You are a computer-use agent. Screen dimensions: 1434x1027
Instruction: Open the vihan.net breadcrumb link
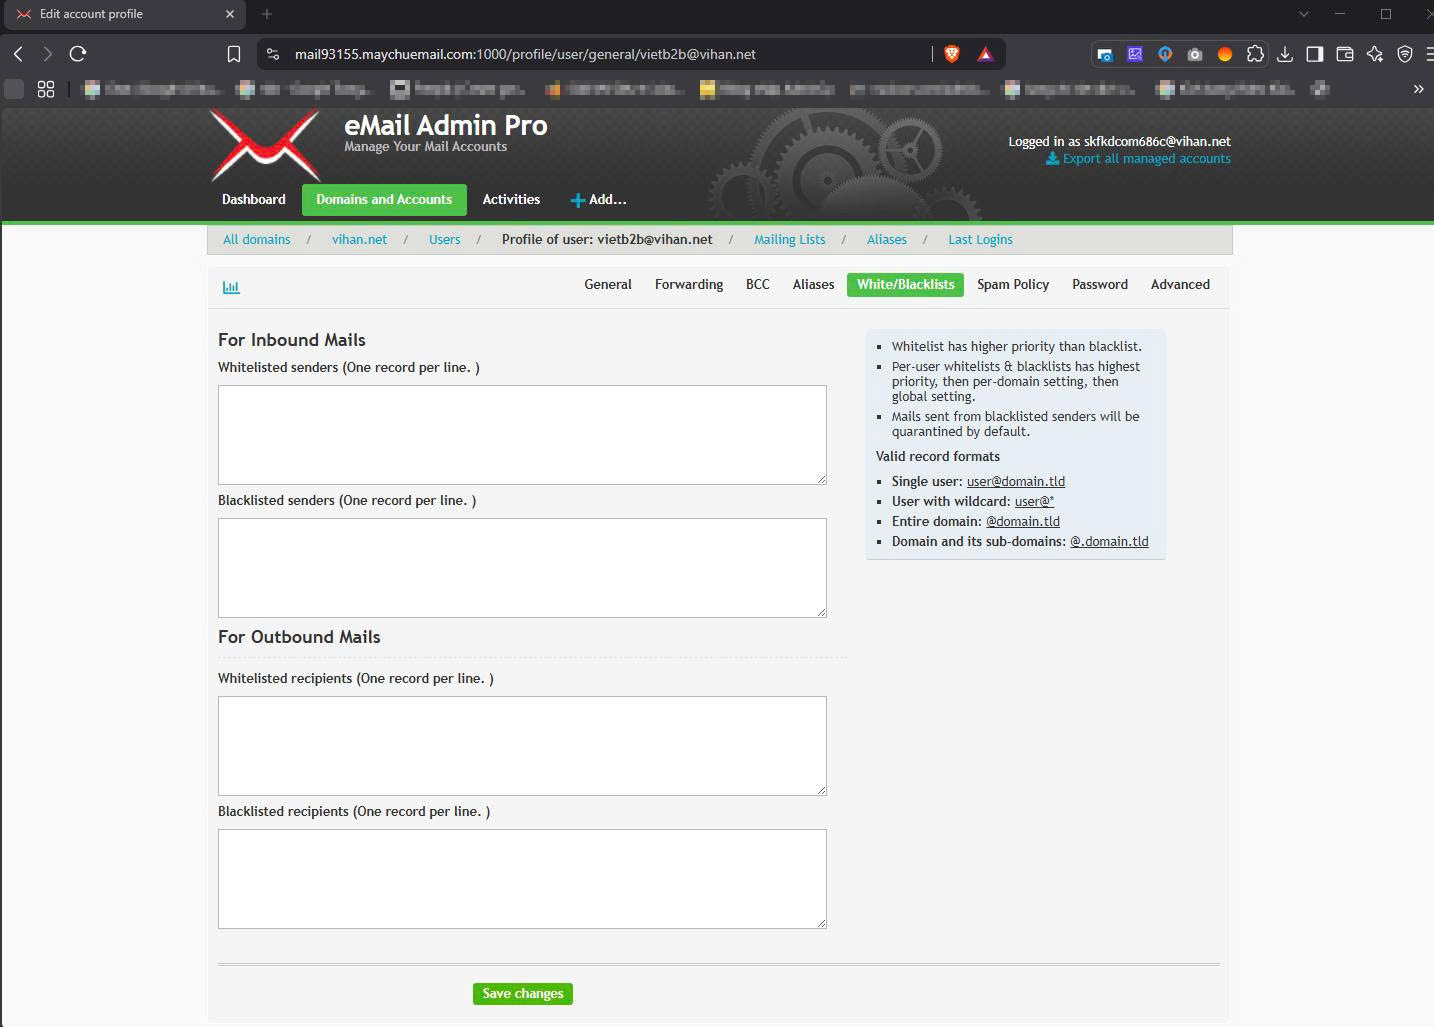coord(359,240)
